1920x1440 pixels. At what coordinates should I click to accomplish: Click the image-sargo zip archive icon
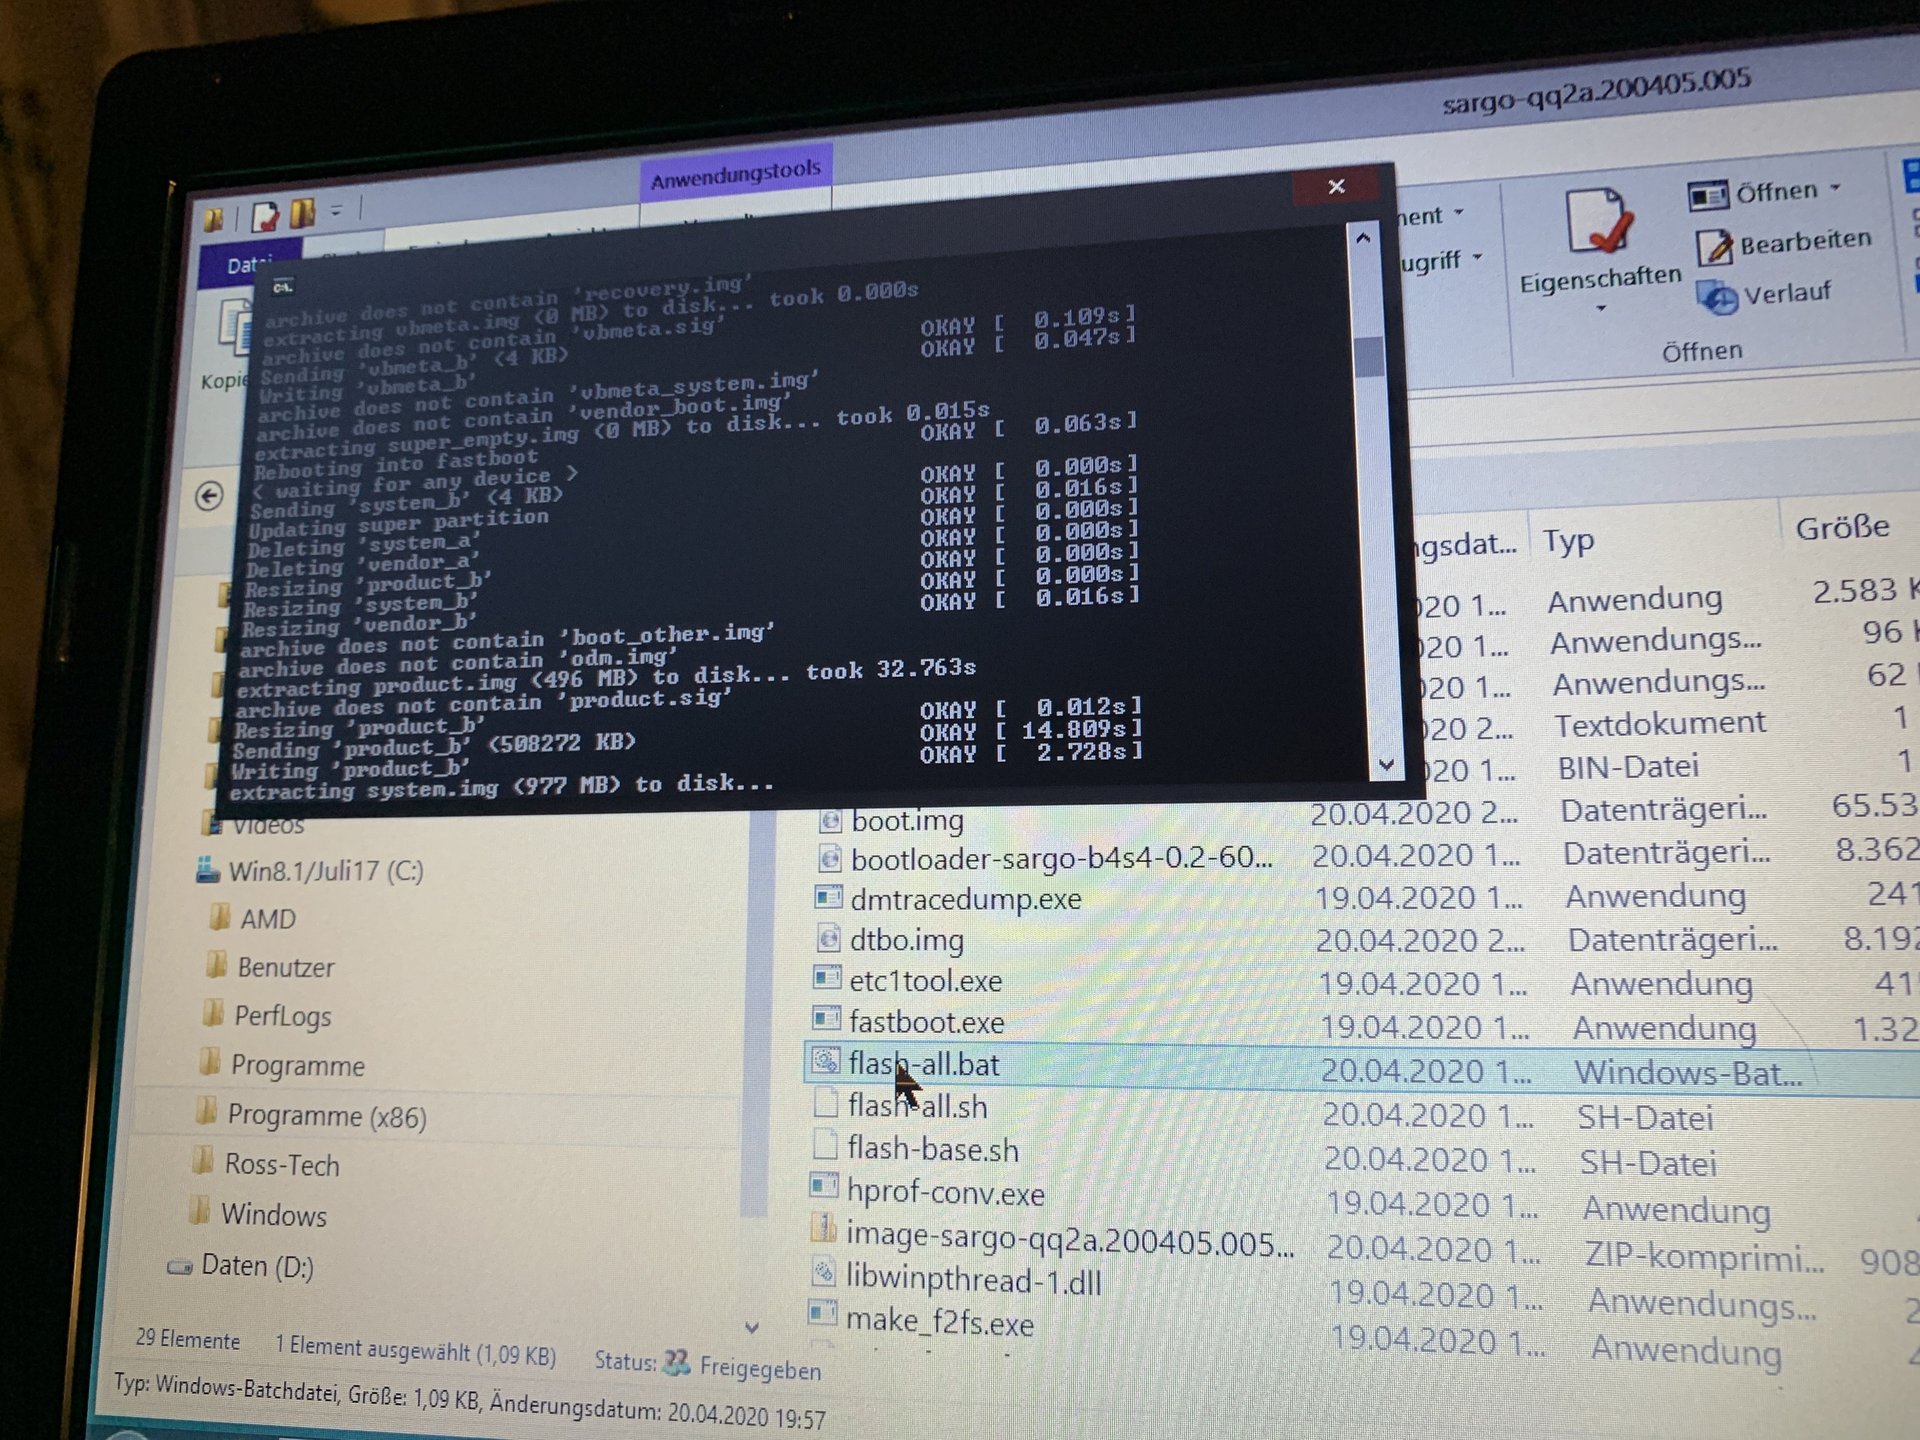pos(823,1229)
